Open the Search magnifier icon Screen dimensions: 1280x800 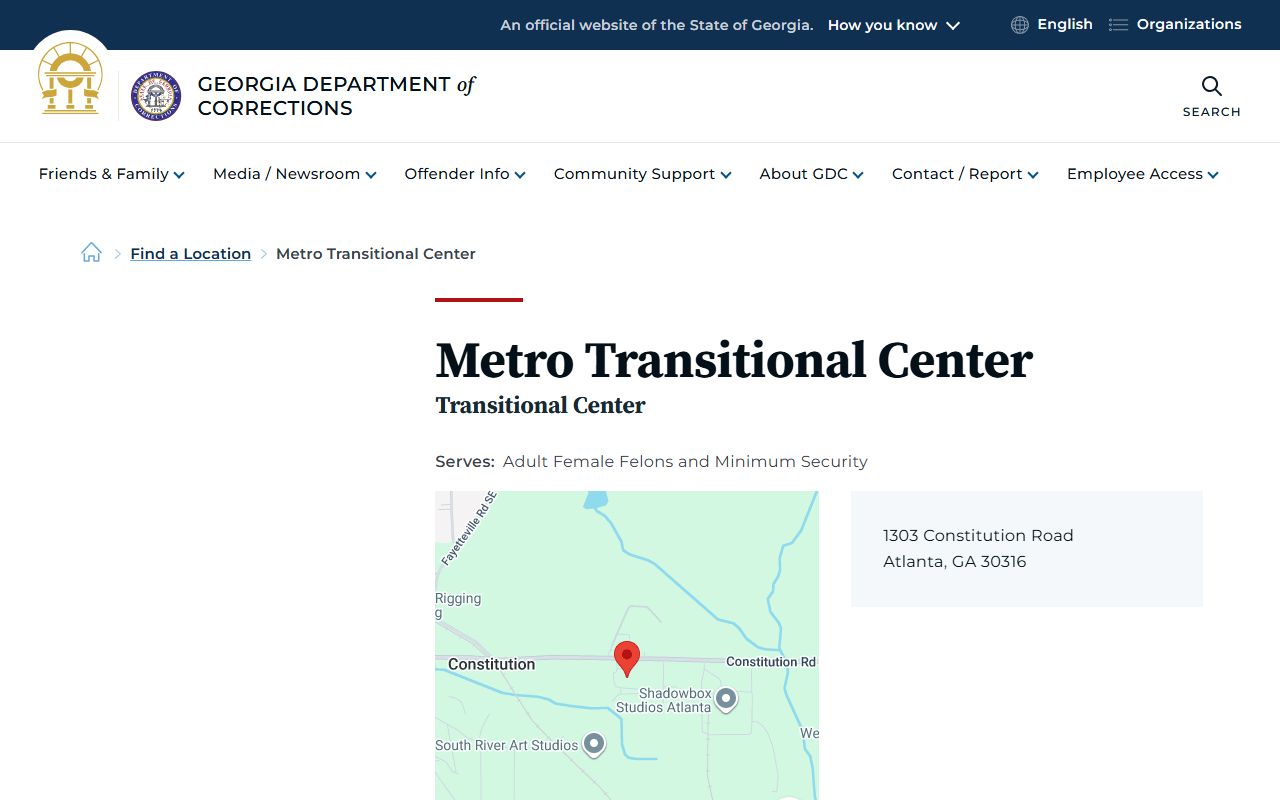point(1212,86)
